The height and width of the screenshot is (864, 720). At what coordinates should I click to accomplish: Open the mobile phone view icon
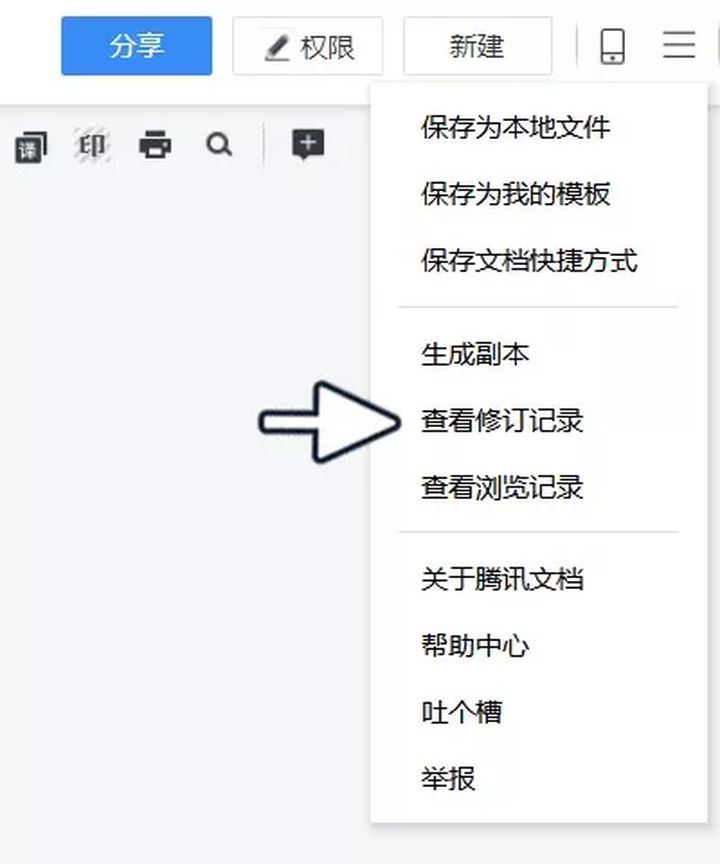tap(612, 46)
